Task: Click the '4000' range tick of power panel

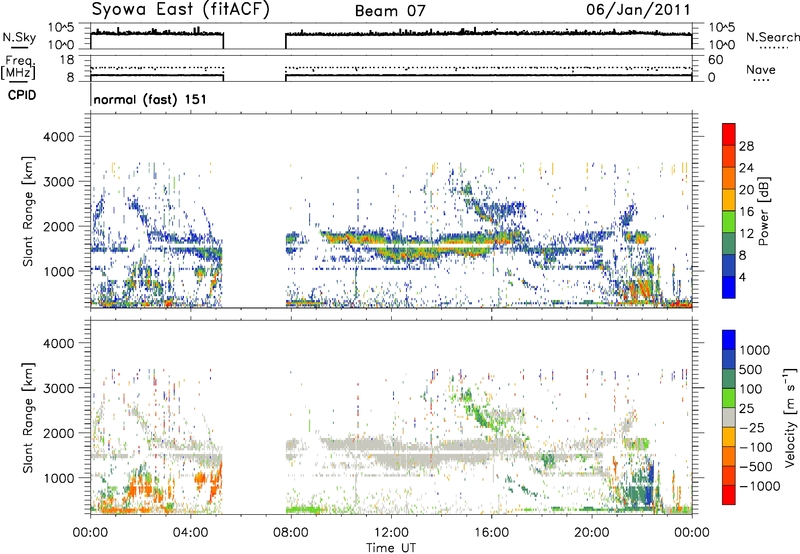Action: tap(58, 137)
